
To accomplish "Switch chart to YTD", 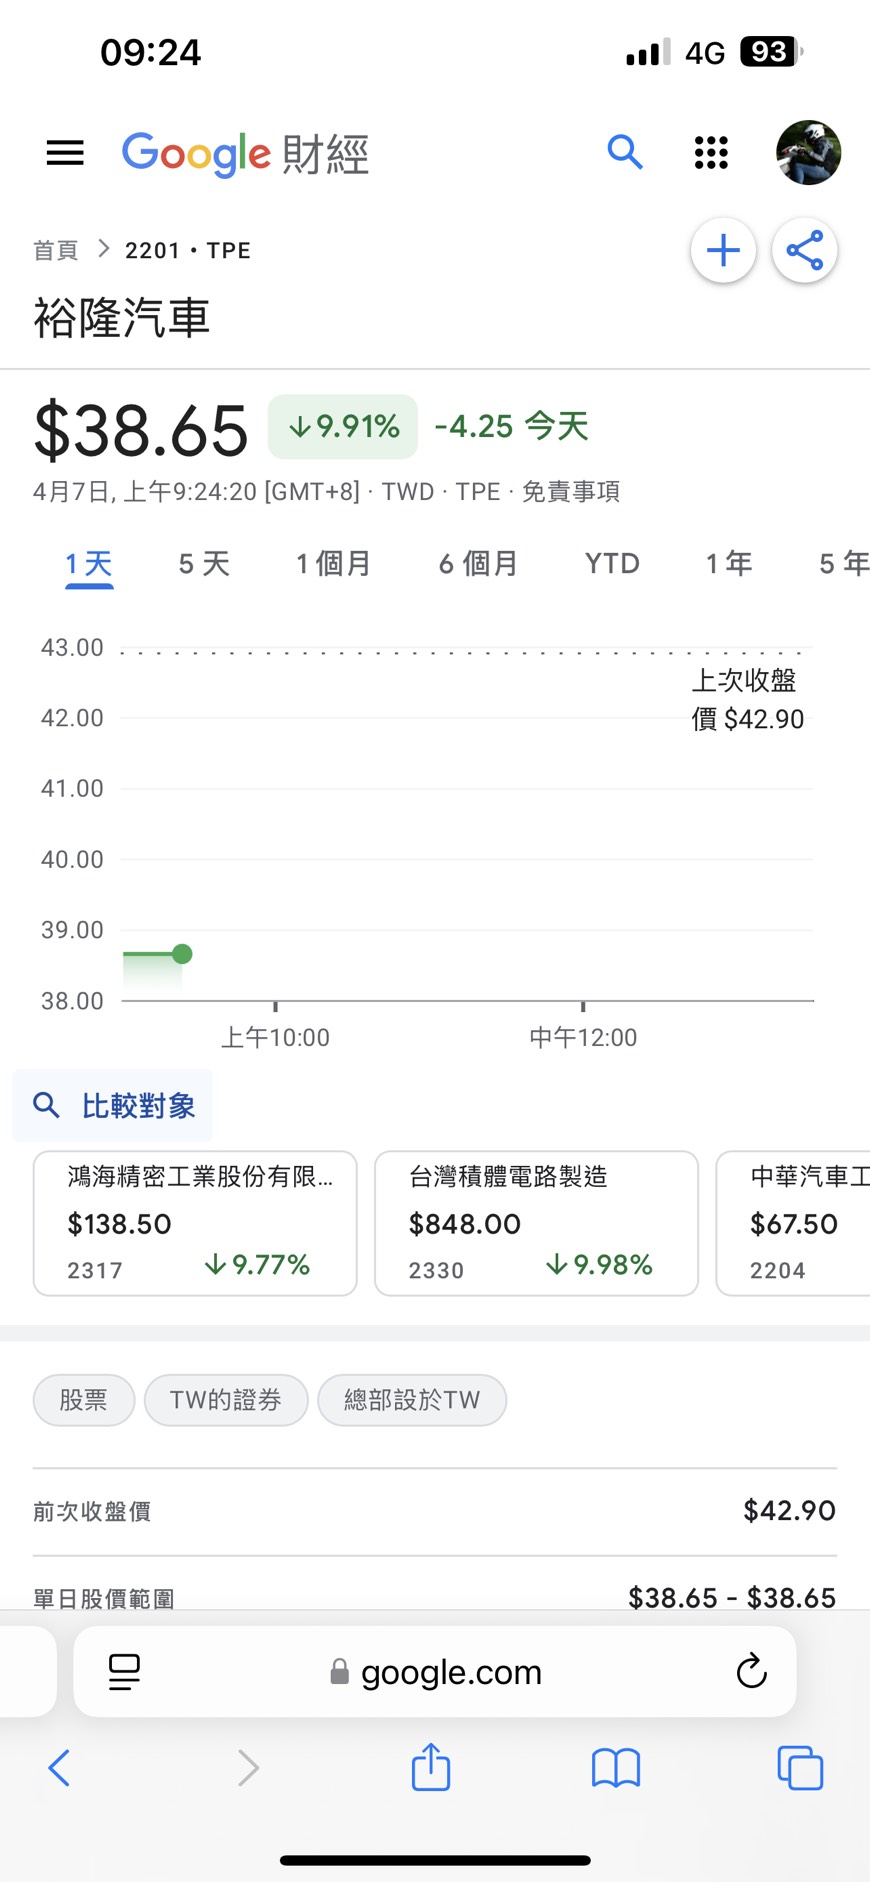I will pyautogui.click(x=612, y=564).
